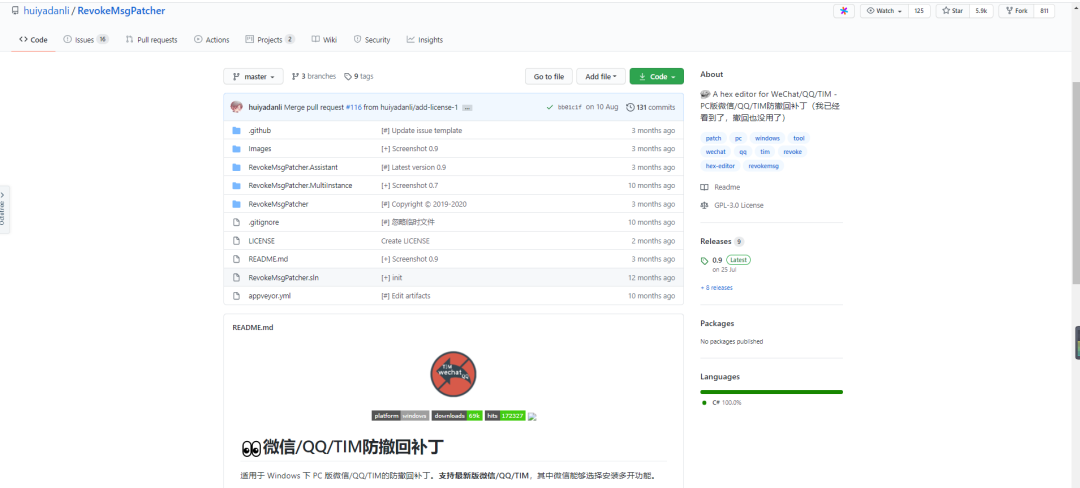Open the '+ 8 releases' link
Screen dimensions: 1080x488
click(x=716, y=287)
